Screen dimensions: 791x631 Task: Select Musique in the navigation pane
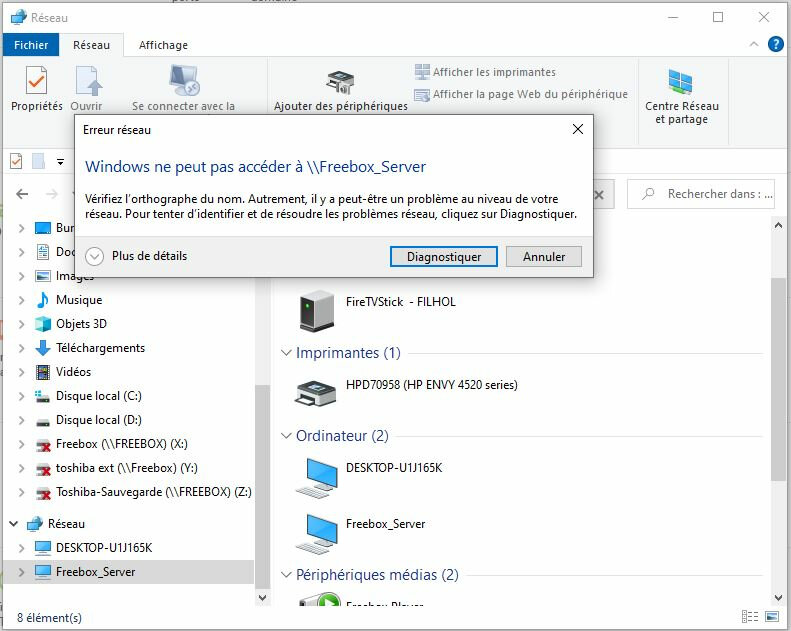coord(79,300)
